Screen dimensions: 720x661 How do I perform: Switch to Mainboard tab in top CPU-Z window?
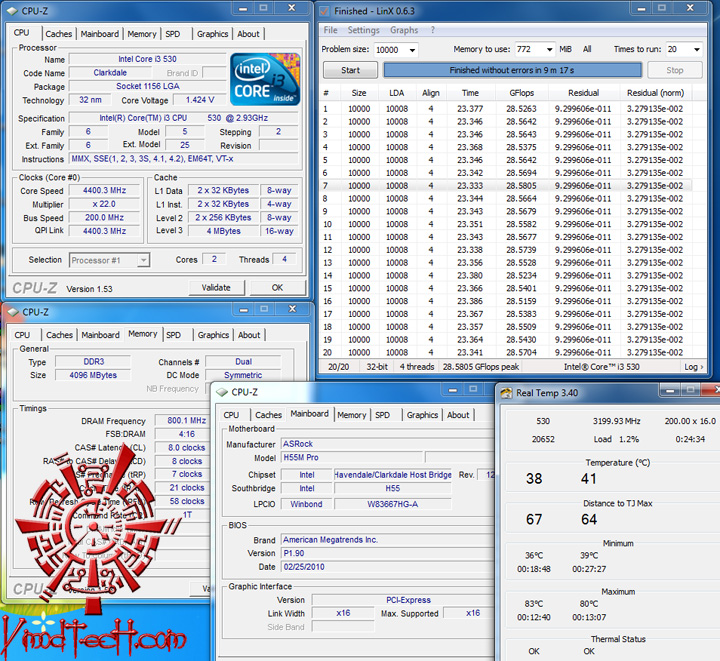[100, 34]
